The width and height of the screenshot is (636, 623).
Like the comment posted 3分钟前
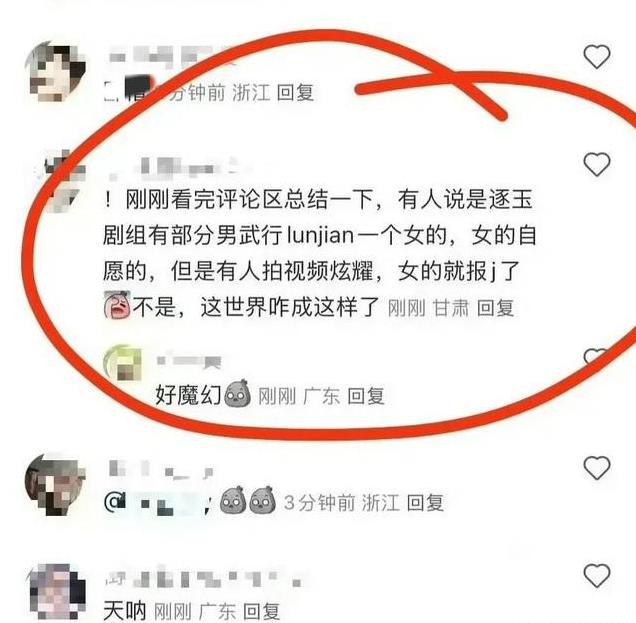(x=597, y=468)
